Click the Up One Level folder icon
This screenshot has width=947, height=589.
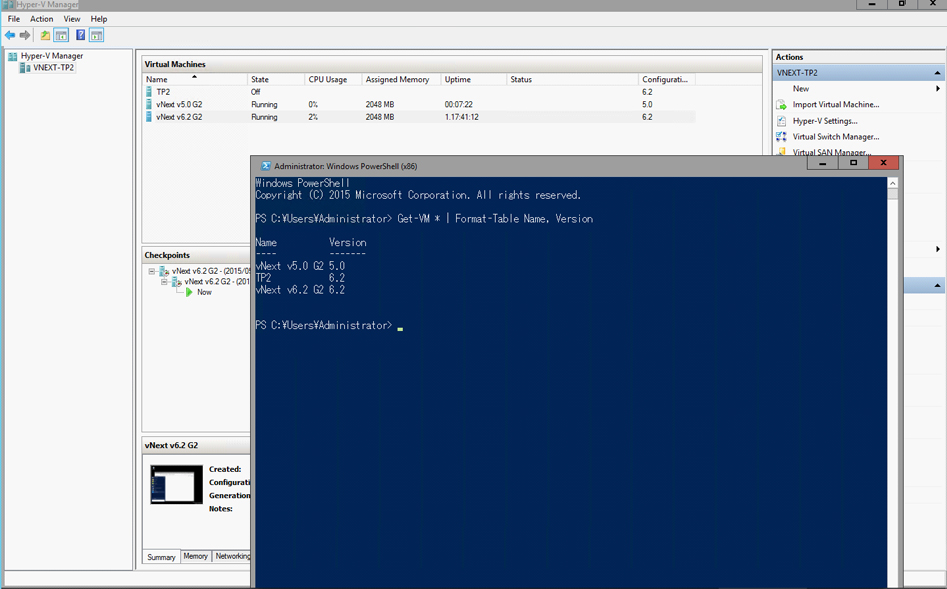pos(45,36)
